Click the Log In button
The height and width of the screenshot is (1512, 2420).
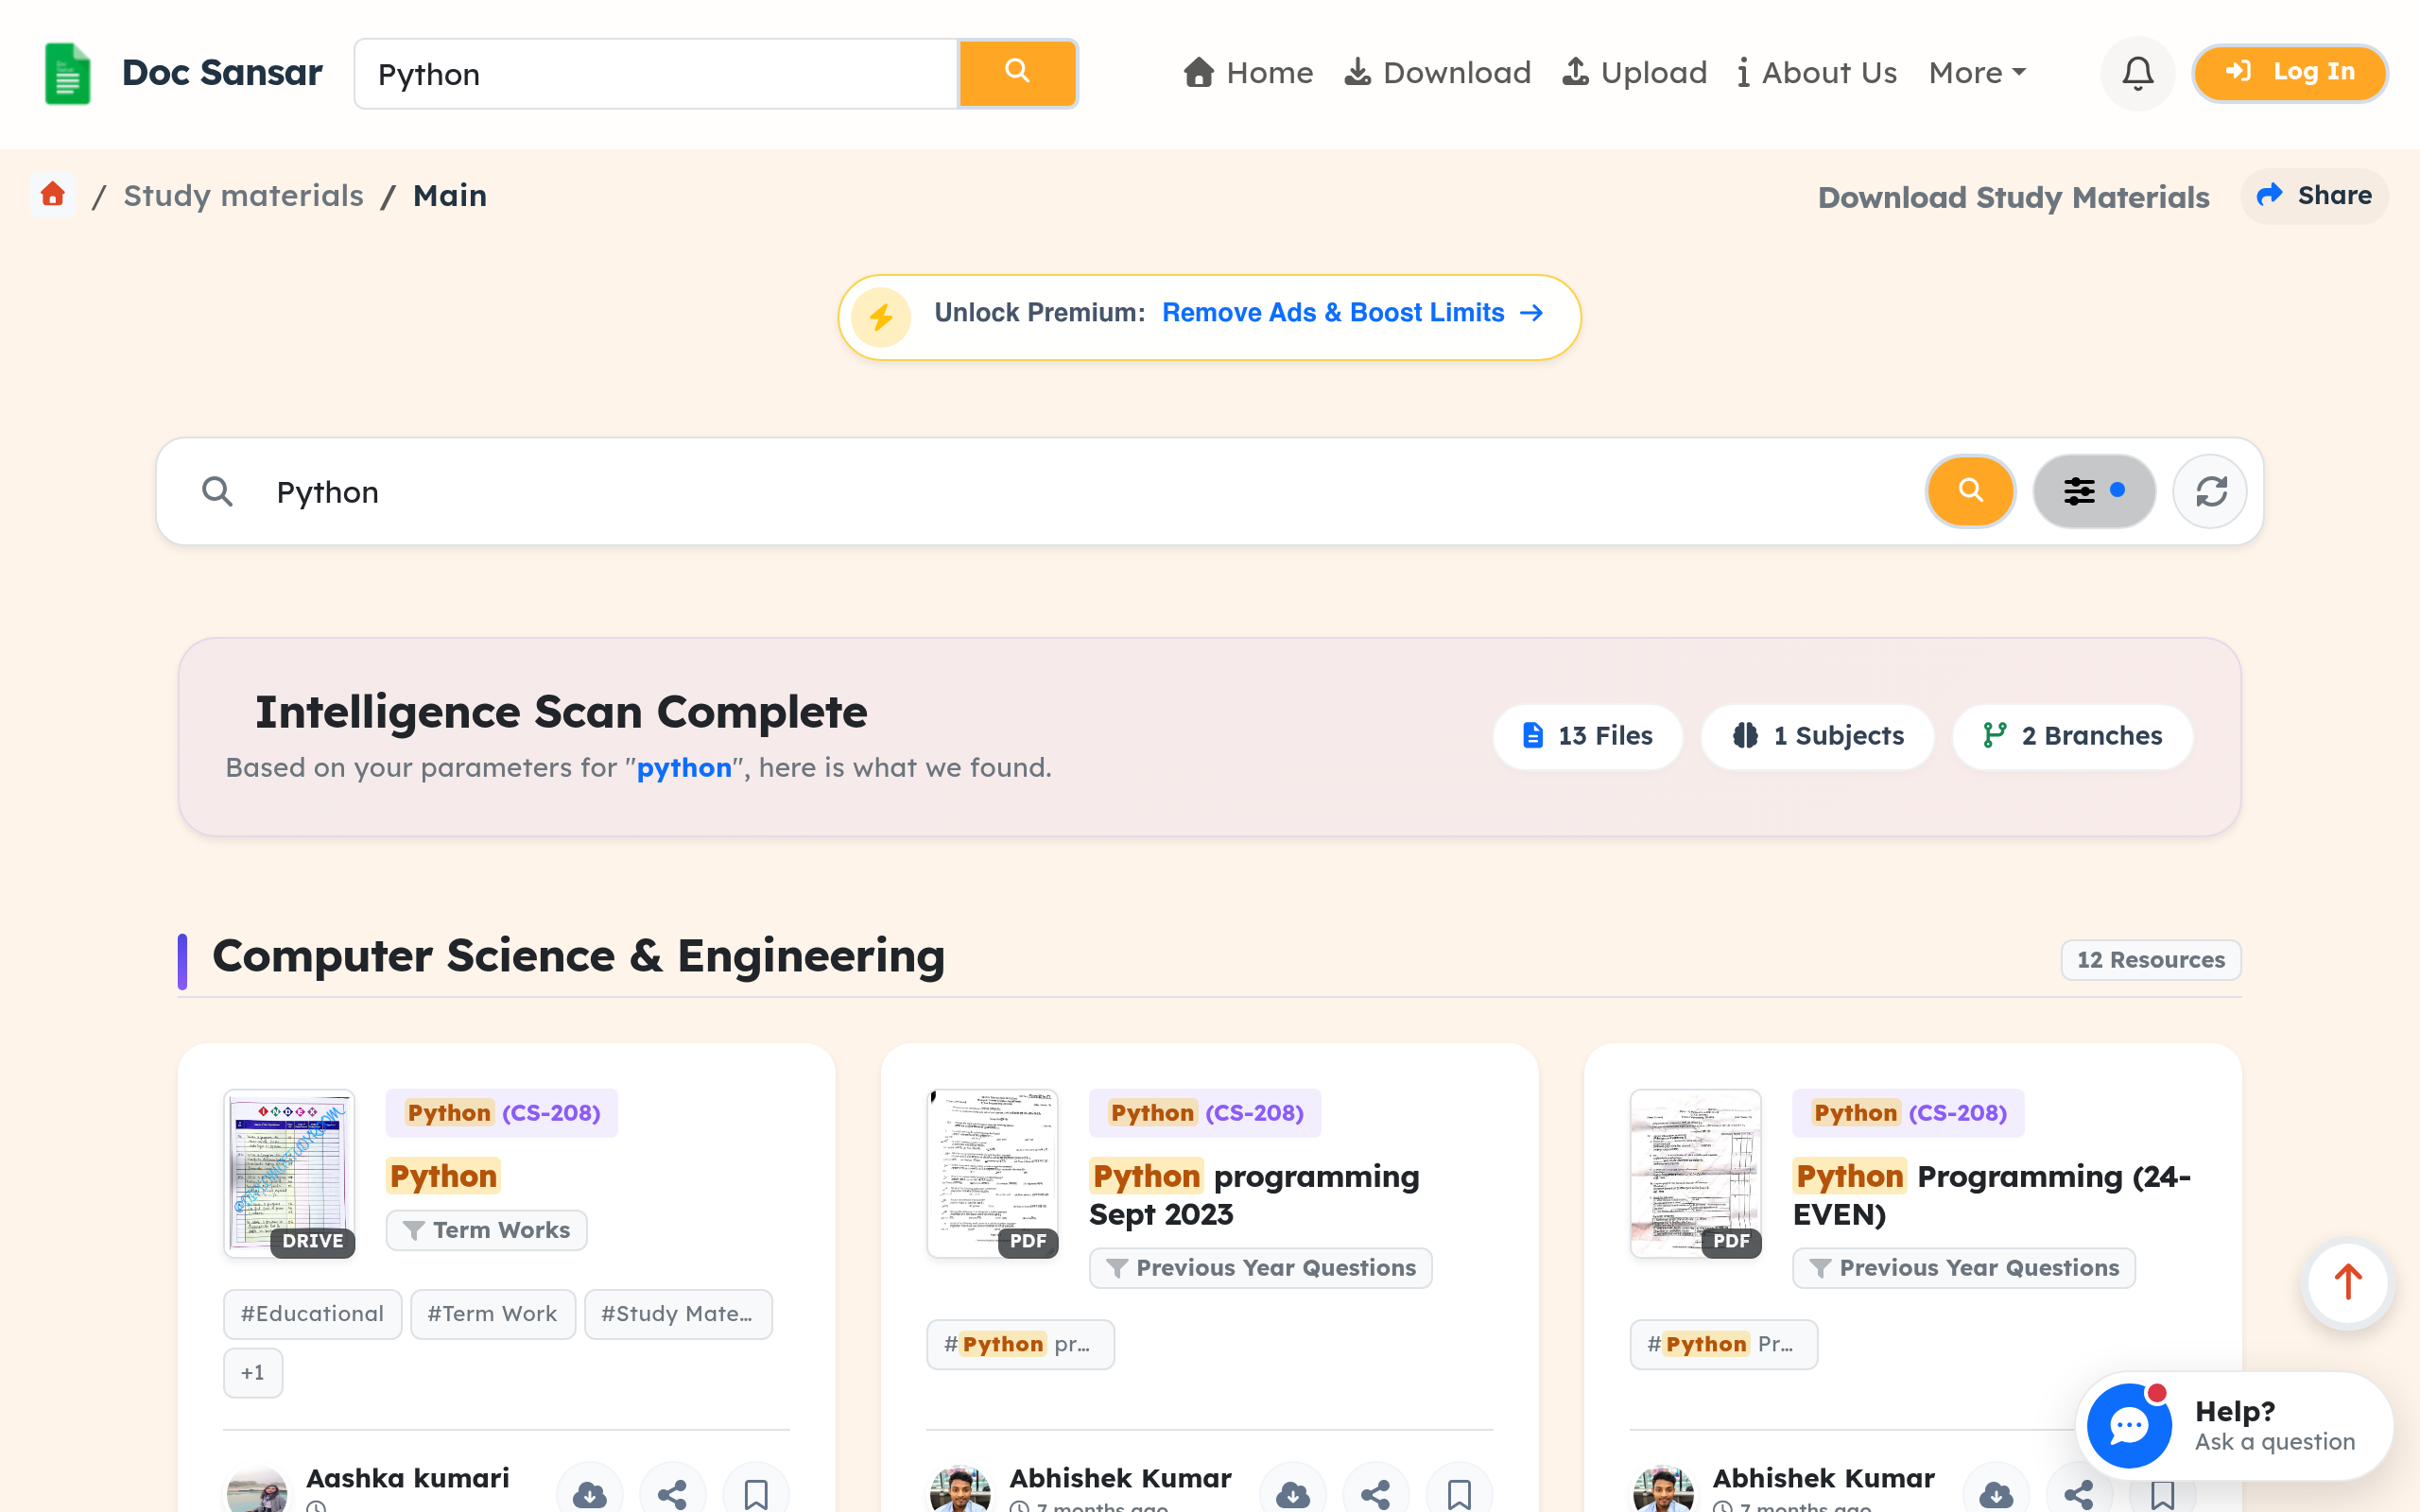point(2290,73)
